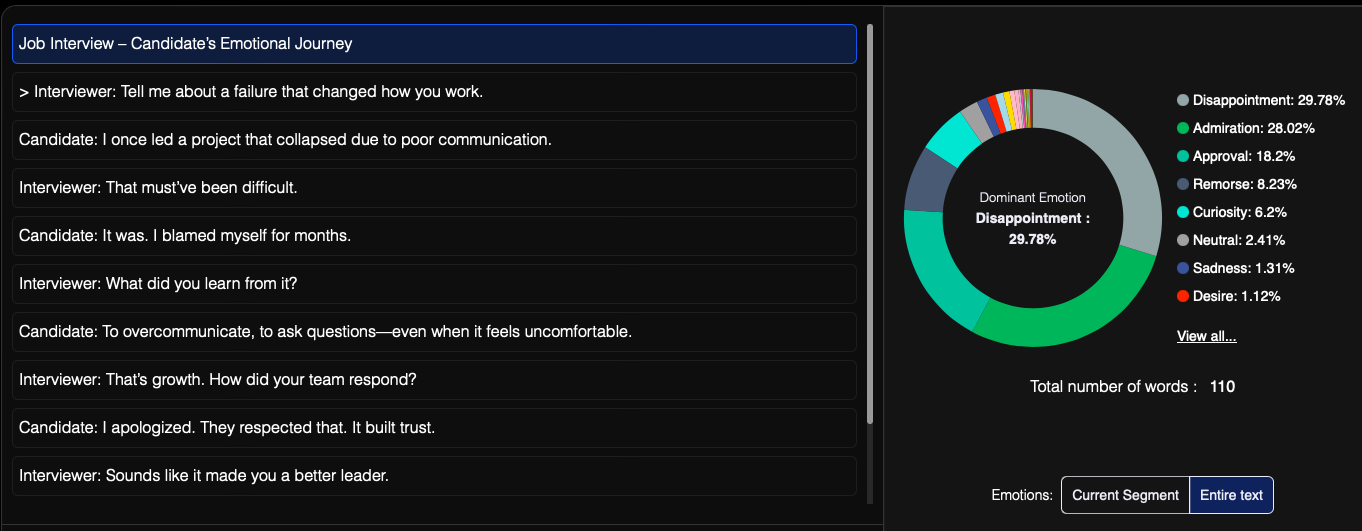Viewport: 1362px width, 531px height.
Task: Select line 'Tell me about a failure'
Action: [434, 92]
